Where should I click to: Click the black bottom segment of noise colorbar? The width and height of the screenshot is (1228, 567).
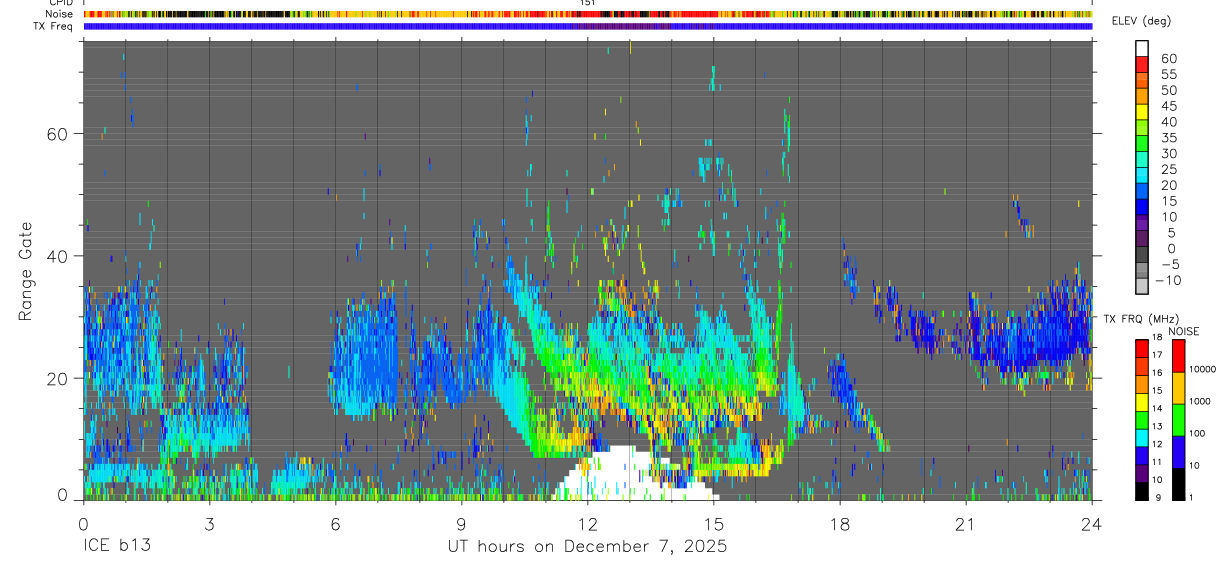pyautogui.click(x=1177, y=484)
